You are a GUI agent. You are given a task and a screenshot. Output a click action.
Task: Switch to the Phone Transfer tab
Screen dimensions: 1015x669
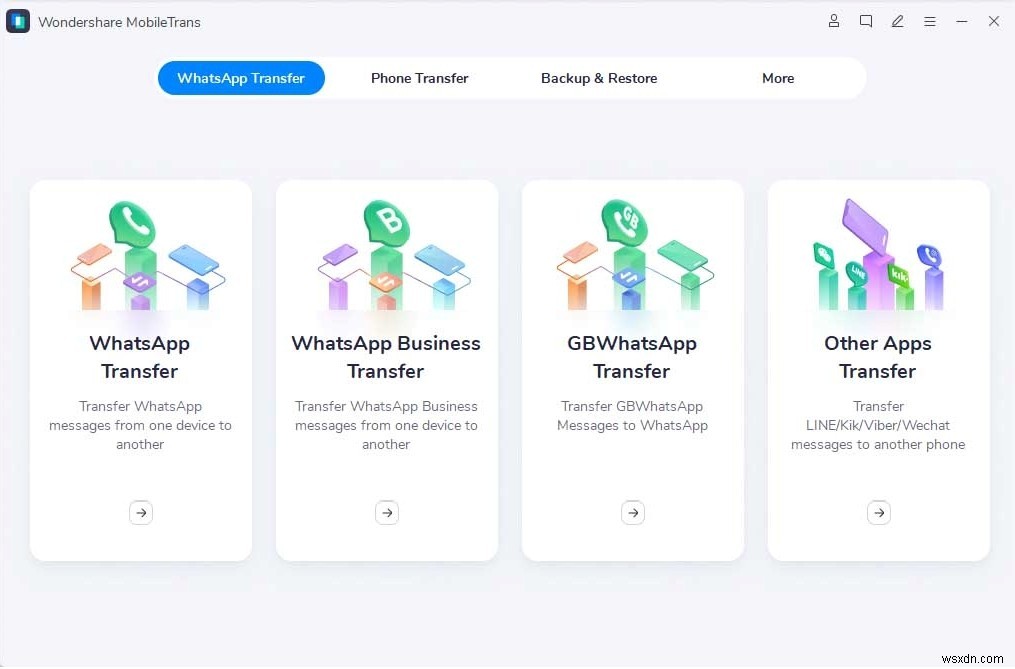[419, 78]
